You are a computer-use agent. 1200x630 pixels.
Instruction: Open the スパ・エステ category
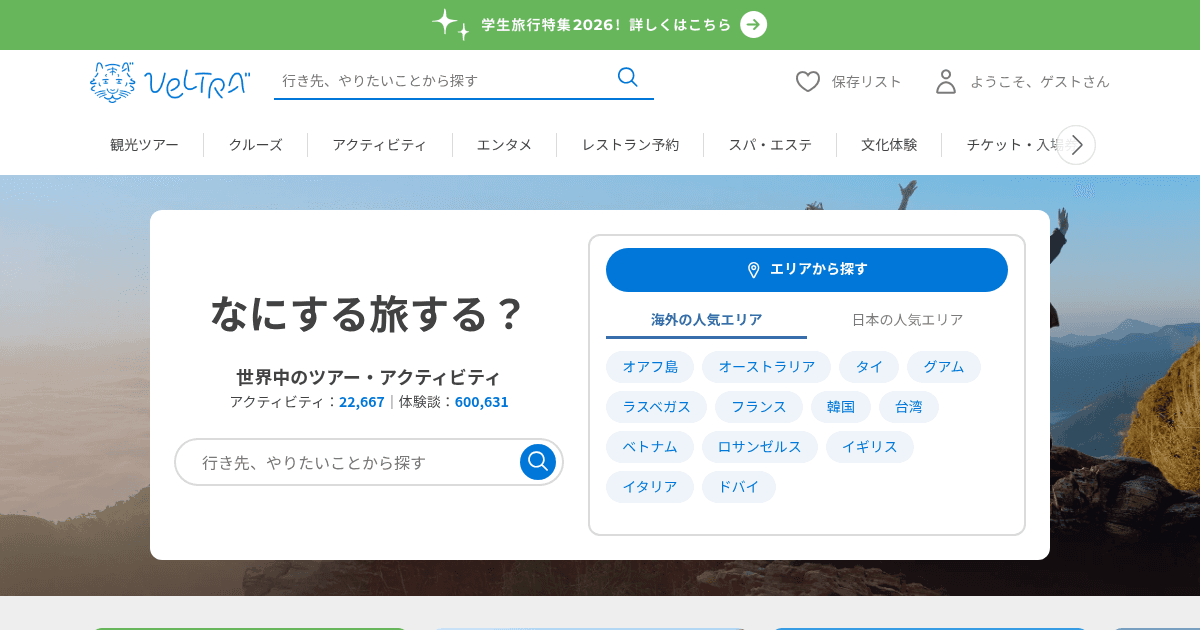769,145
